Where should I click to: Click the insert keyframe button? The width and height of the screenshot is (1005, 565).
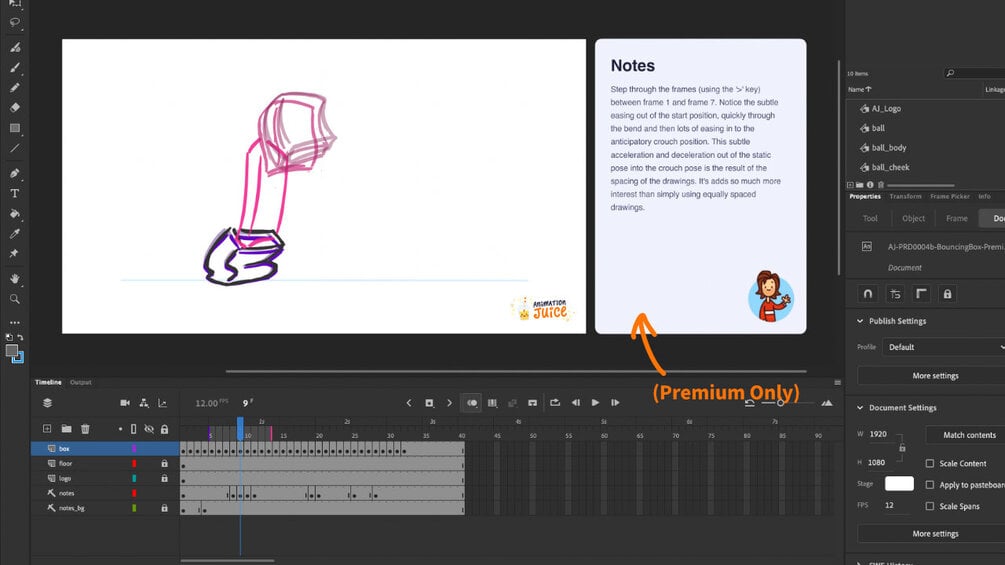pyautogui.click(x=429, y=403)
